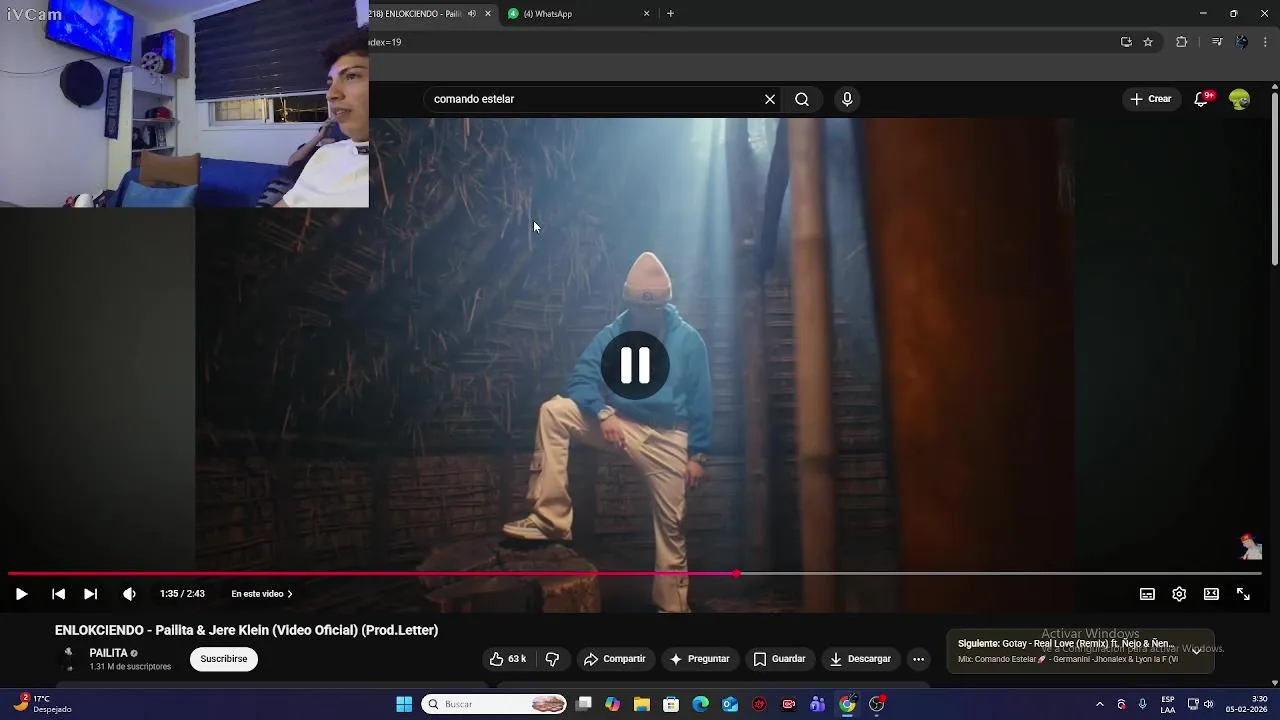Screen dimensions: 1280x720
Task: Open more actions three-dot menu
Action: tap(919, 659)
